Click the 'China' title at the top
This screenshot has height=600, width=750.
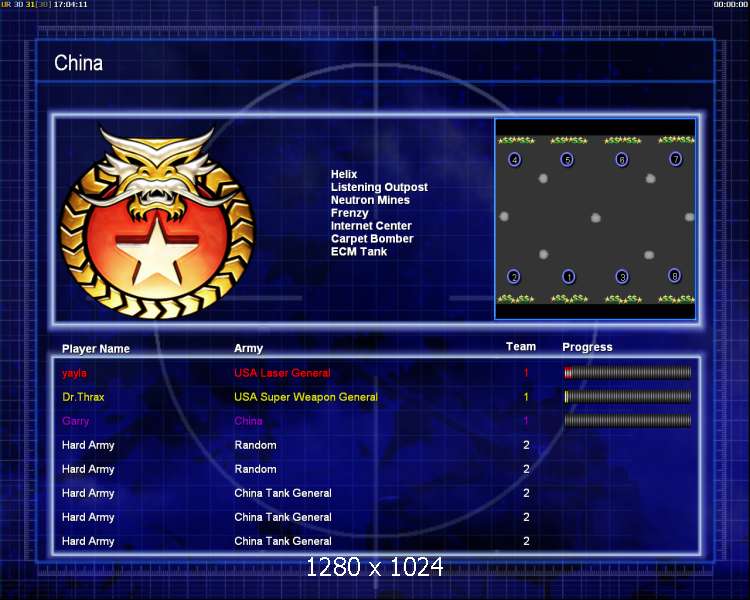coord(78,63)
